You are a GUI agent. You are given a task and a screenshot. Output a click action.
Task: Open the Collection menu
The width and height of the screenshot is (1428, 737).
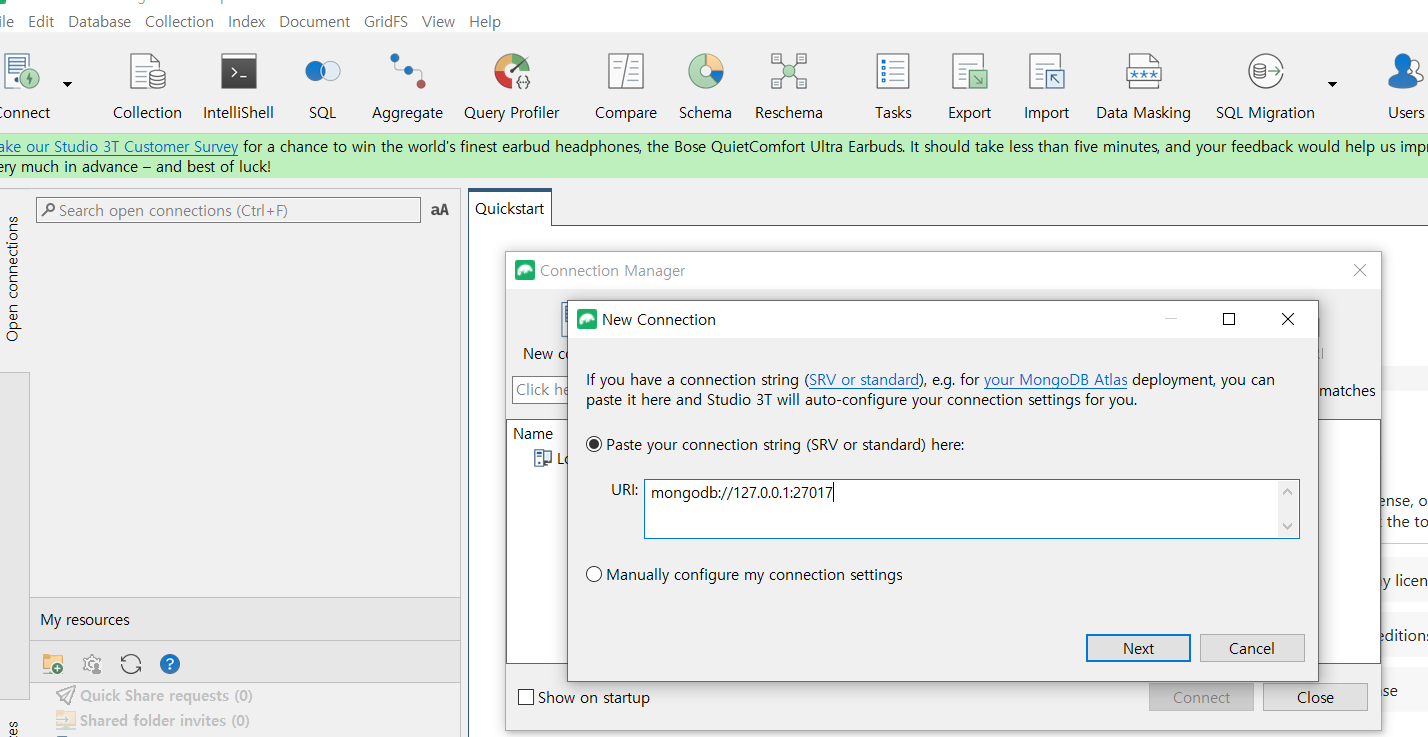coord(179,21)
